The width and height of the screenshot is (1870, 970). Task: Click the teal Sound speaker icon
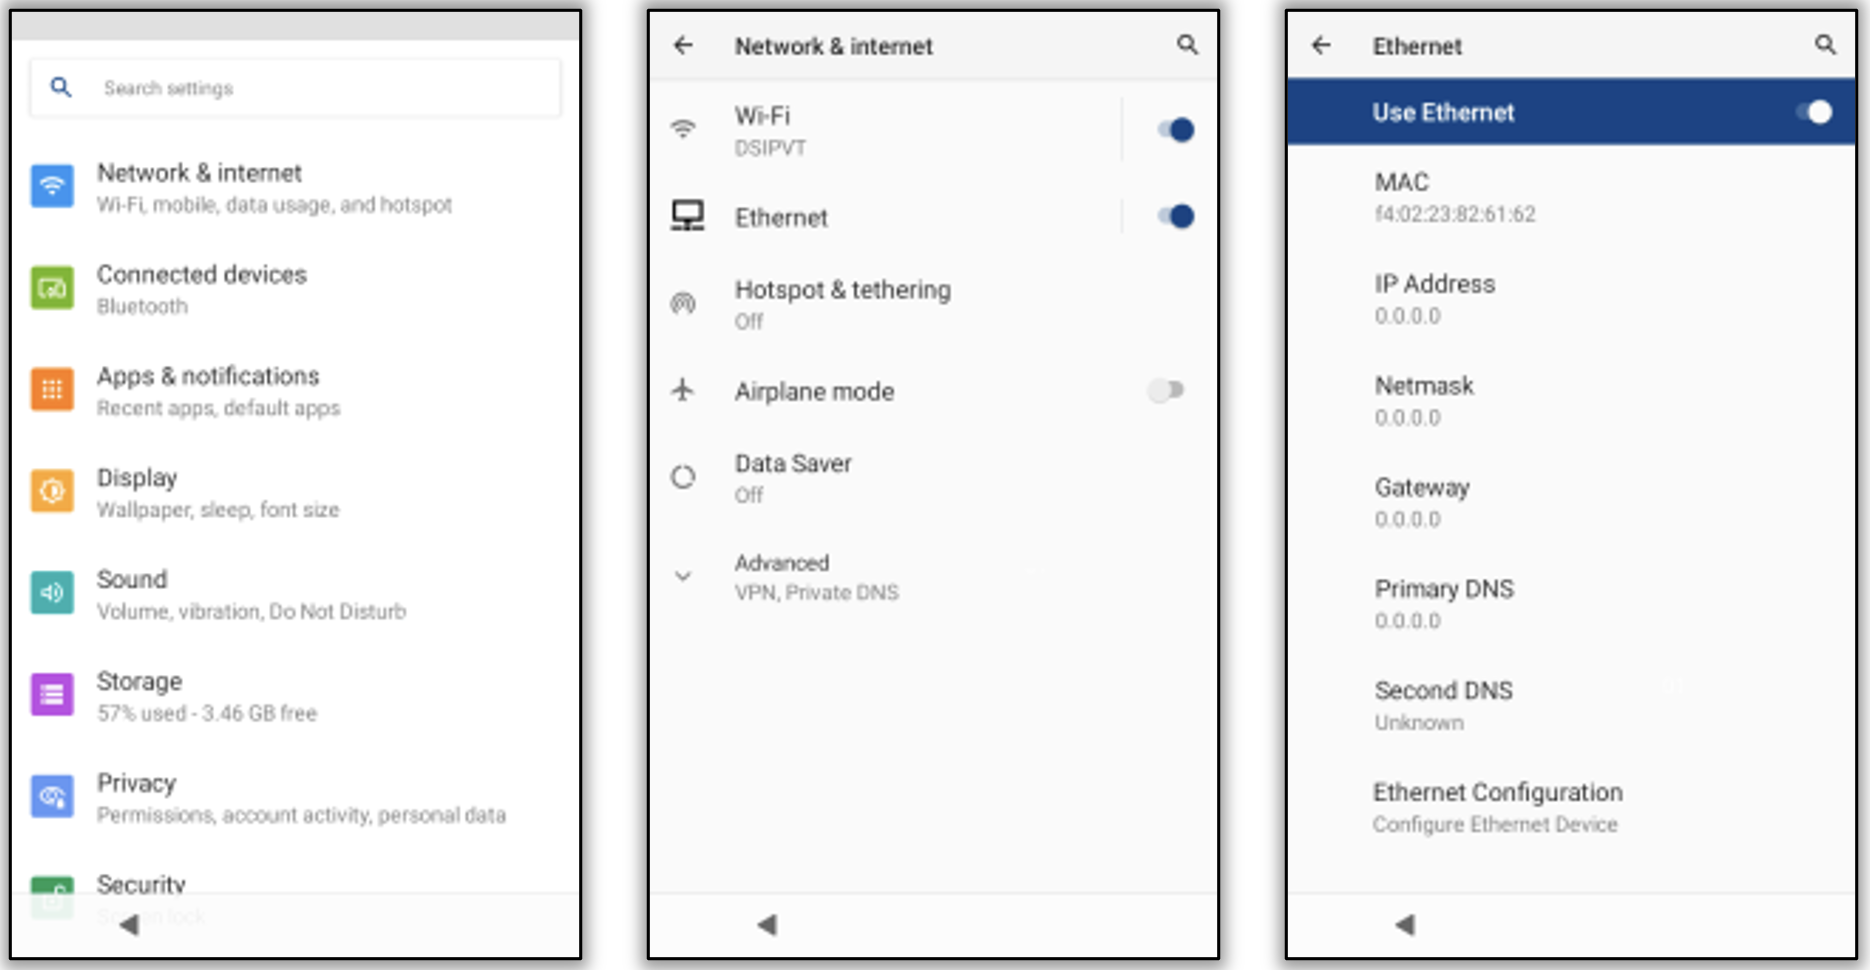pos(52,593)
